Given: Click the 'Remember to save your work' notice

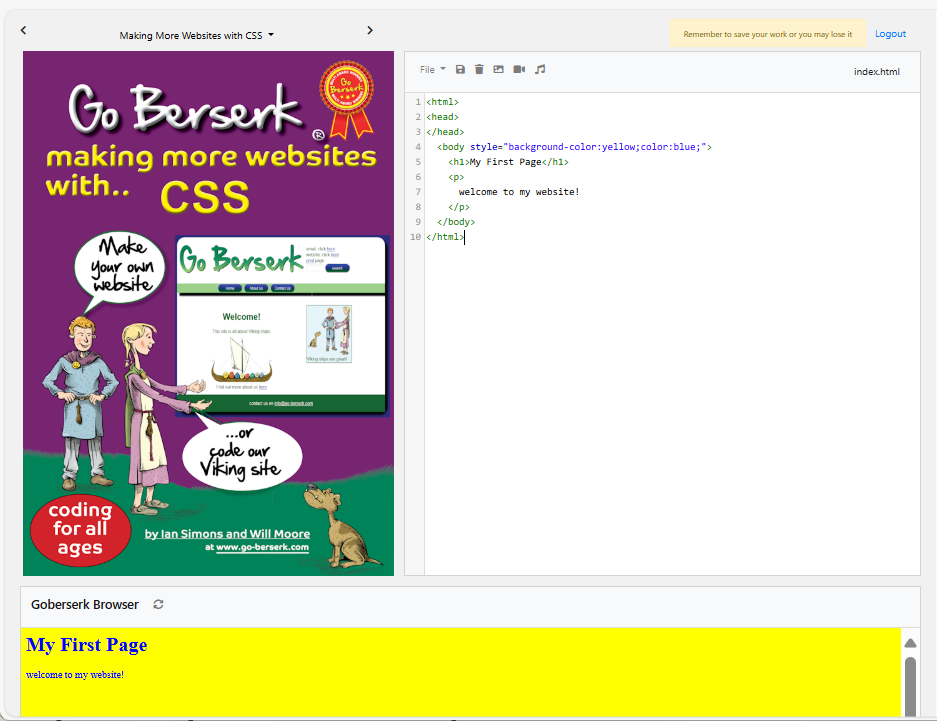Looking at the screenshot, I should point(768,34).
